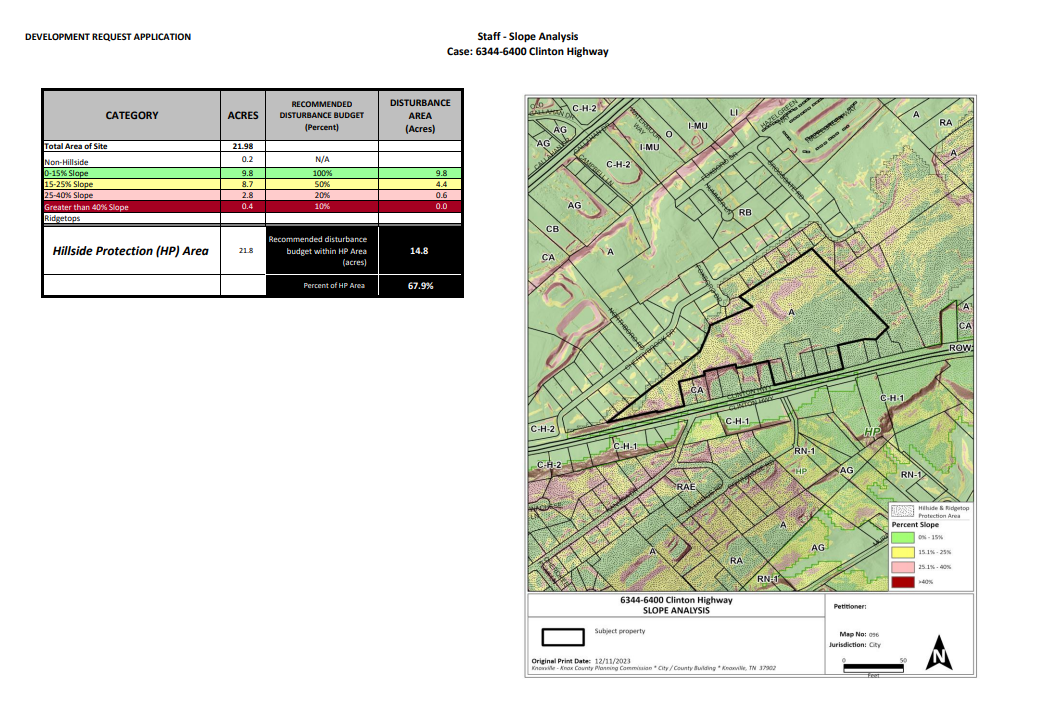Click the green italic HP label on map
The height and width of the screenshot is (701, 1051).
click(871, 432)
